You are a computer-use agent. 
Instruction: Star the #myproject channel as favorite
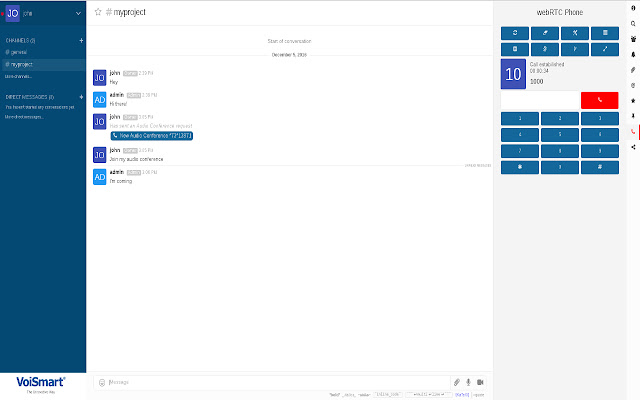click(x=98, y=12)
